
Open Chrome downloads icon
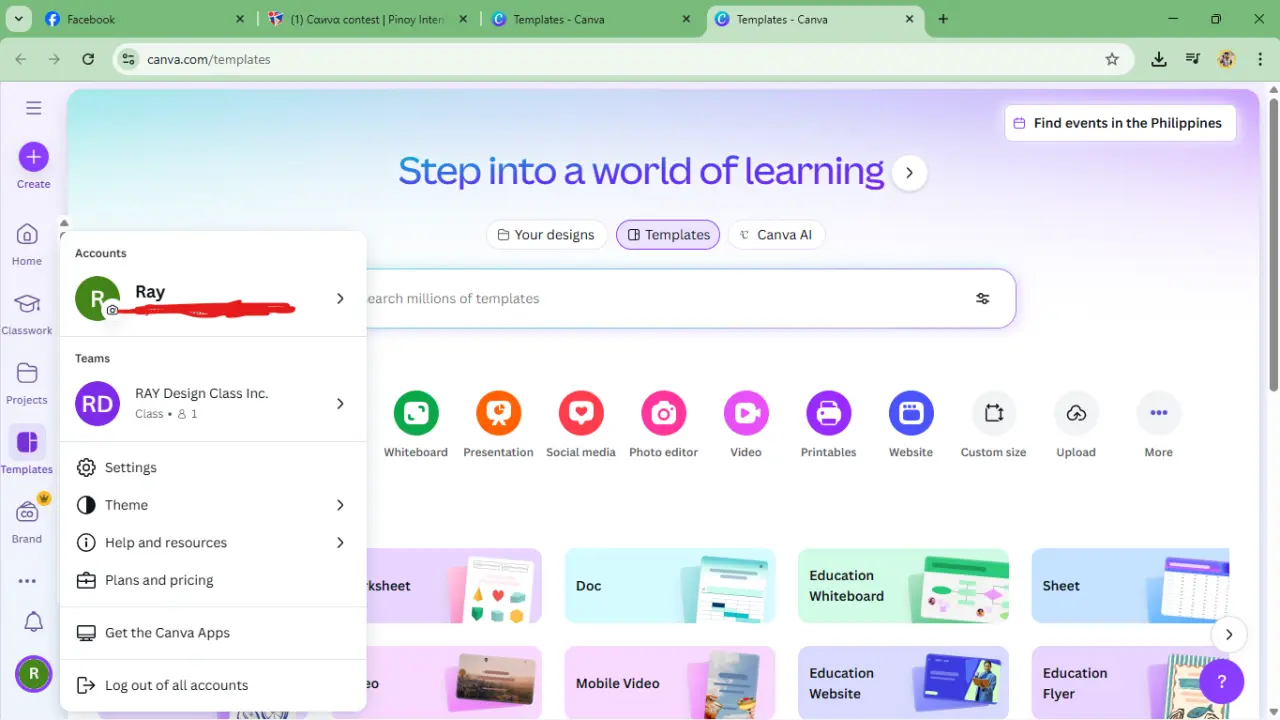click(x=1159, y=59)
